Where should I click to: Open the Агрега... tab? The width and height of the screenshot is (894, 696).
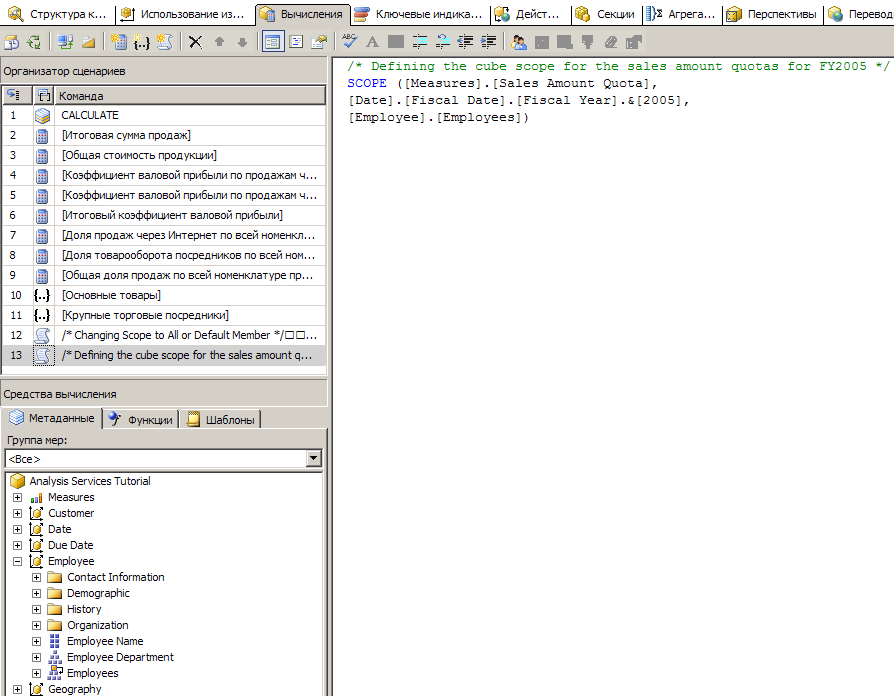click(x=682, y=14)
